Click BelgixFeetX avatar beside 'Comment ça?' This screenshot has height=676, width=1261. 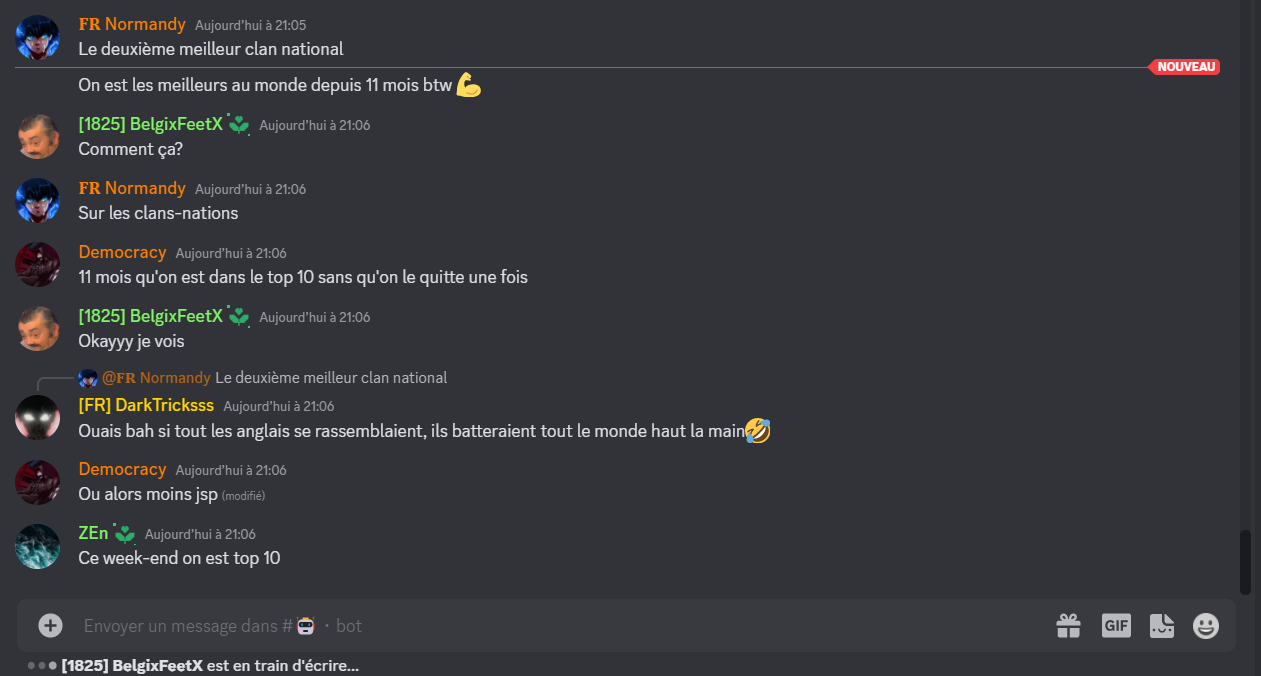coord(38,137)
